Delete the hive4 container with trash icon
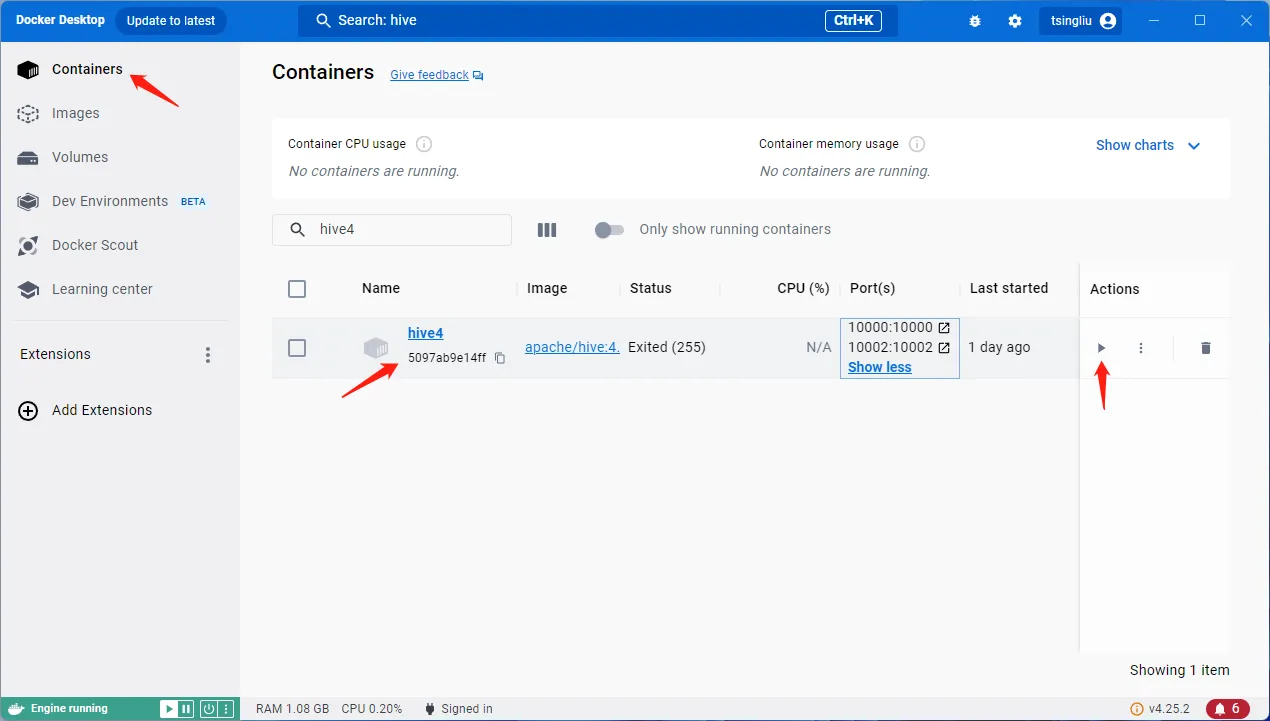This screenshot has width=1270, height=721. 1206,348
